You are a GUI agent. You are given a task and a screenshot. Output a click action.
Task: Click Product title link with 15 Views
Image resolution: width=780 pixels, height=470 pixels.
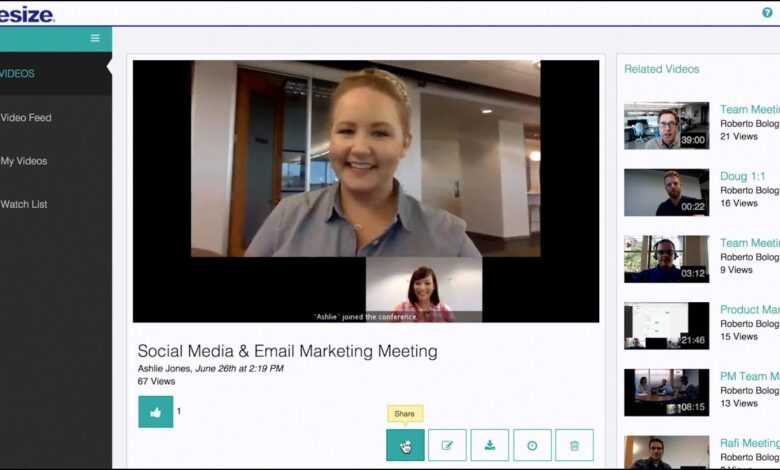tap(750, 309)
